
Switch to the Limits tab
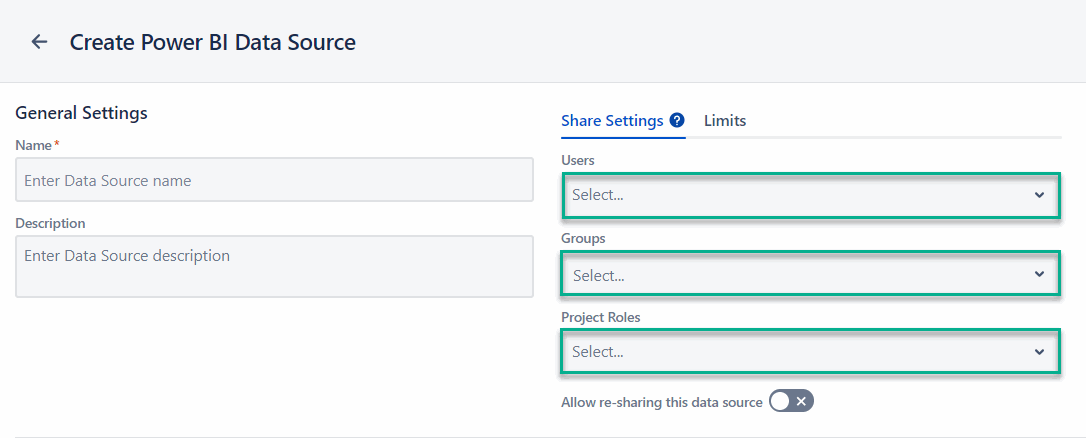725,120
